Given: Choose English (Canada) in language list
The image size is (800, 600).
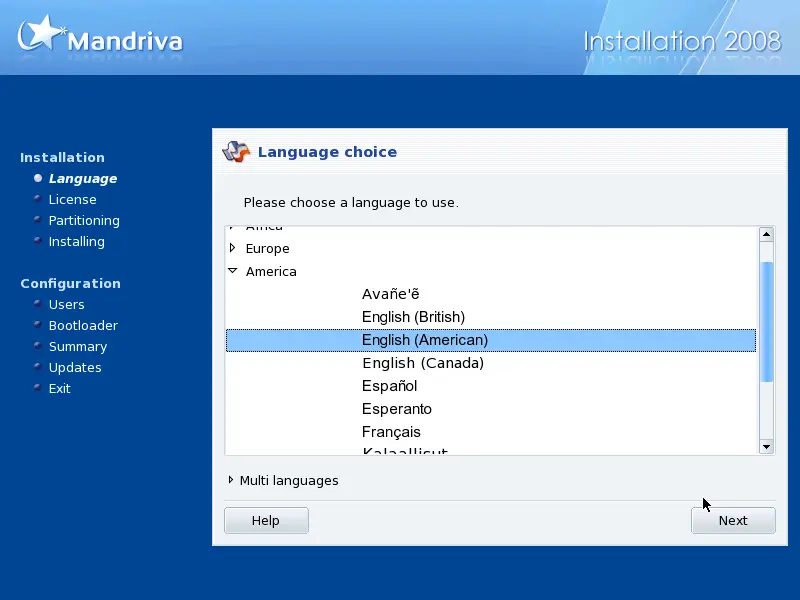Looking at the screenshot, I should [x=422, y=363].
